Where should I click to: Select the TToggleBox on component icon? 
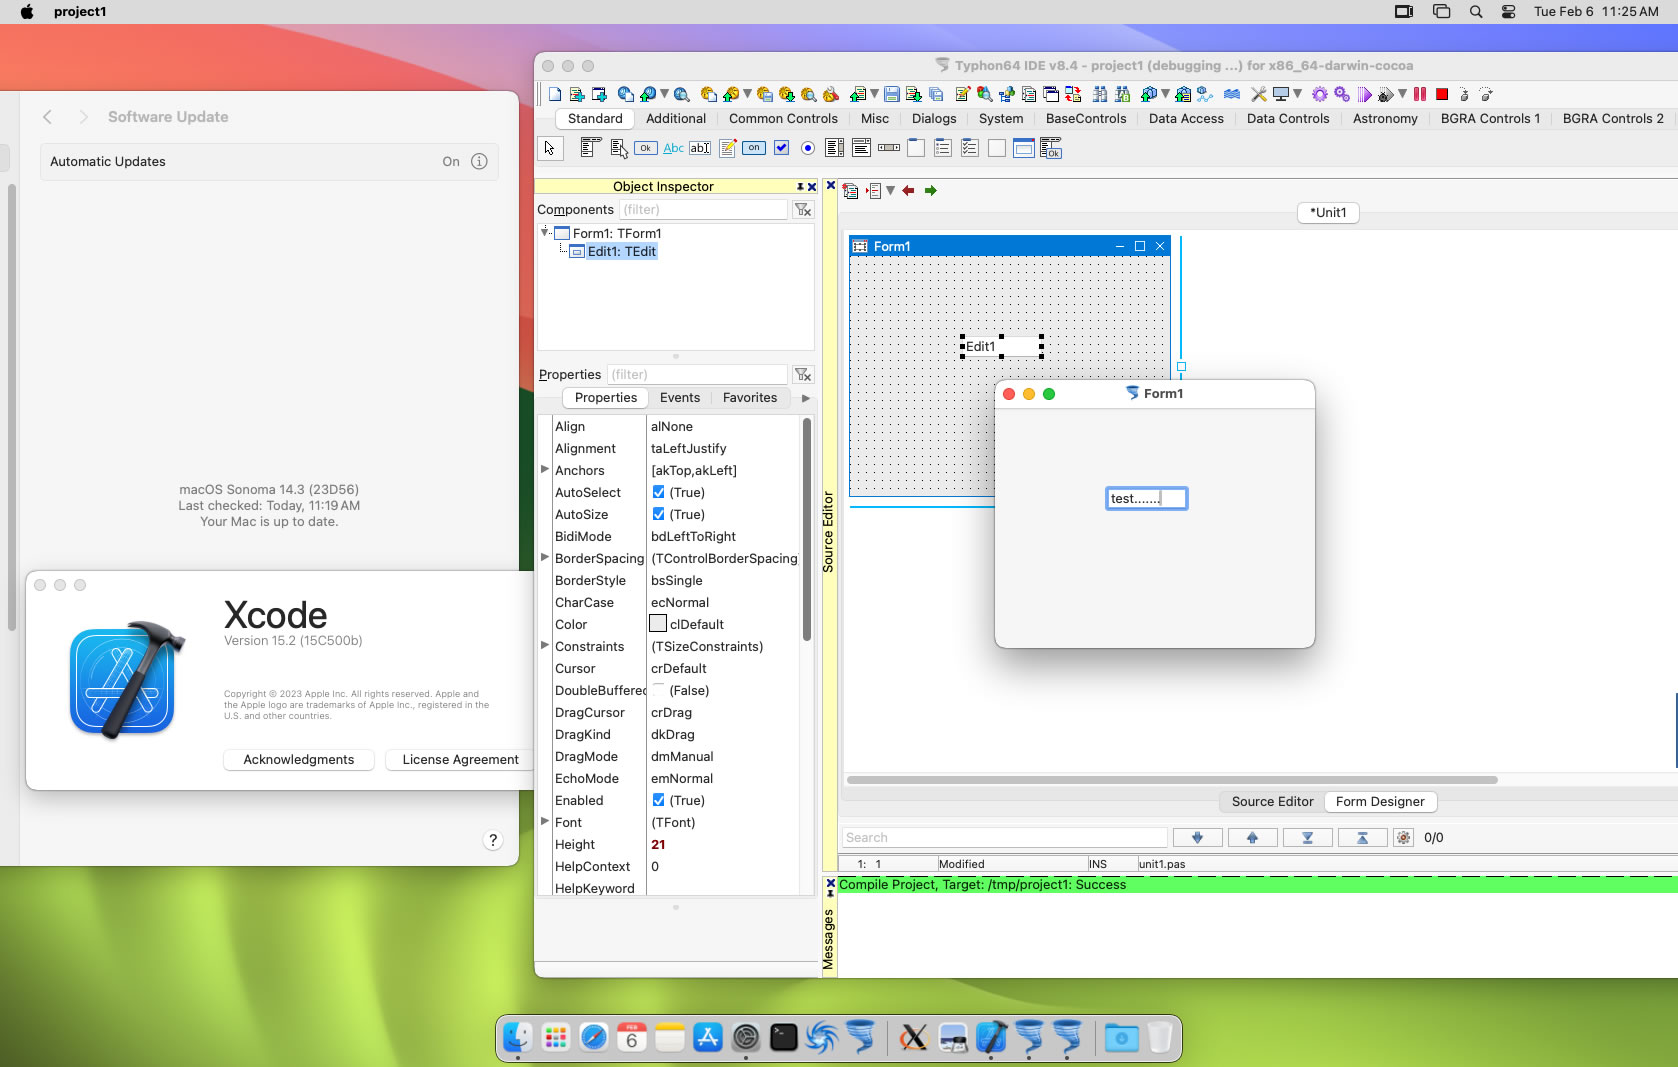pos(754,148)
